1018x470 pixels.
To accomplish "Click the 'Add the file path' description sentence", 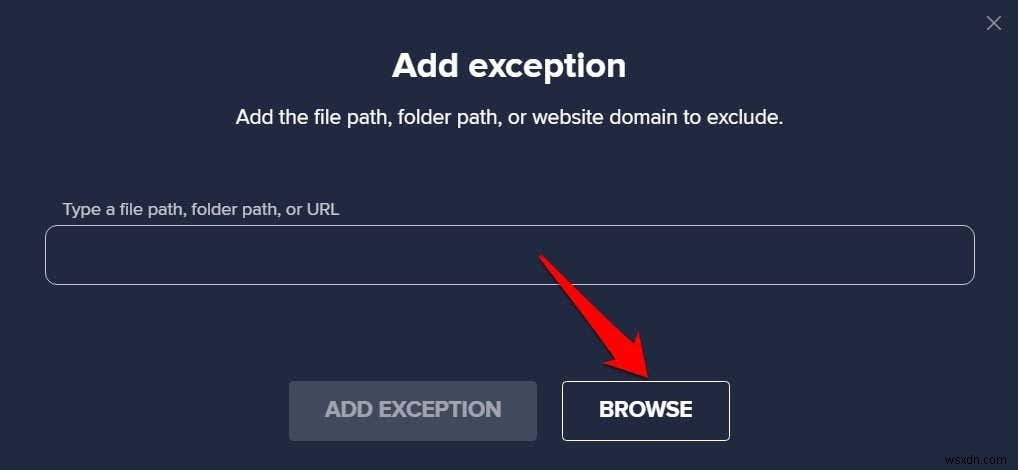I will 510,118.
